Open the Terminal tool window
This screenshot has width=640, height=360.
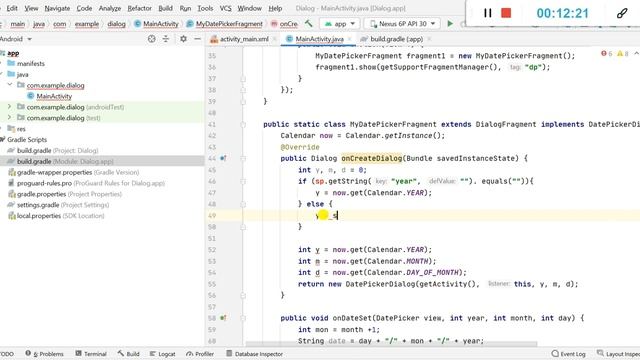[91, 353]
